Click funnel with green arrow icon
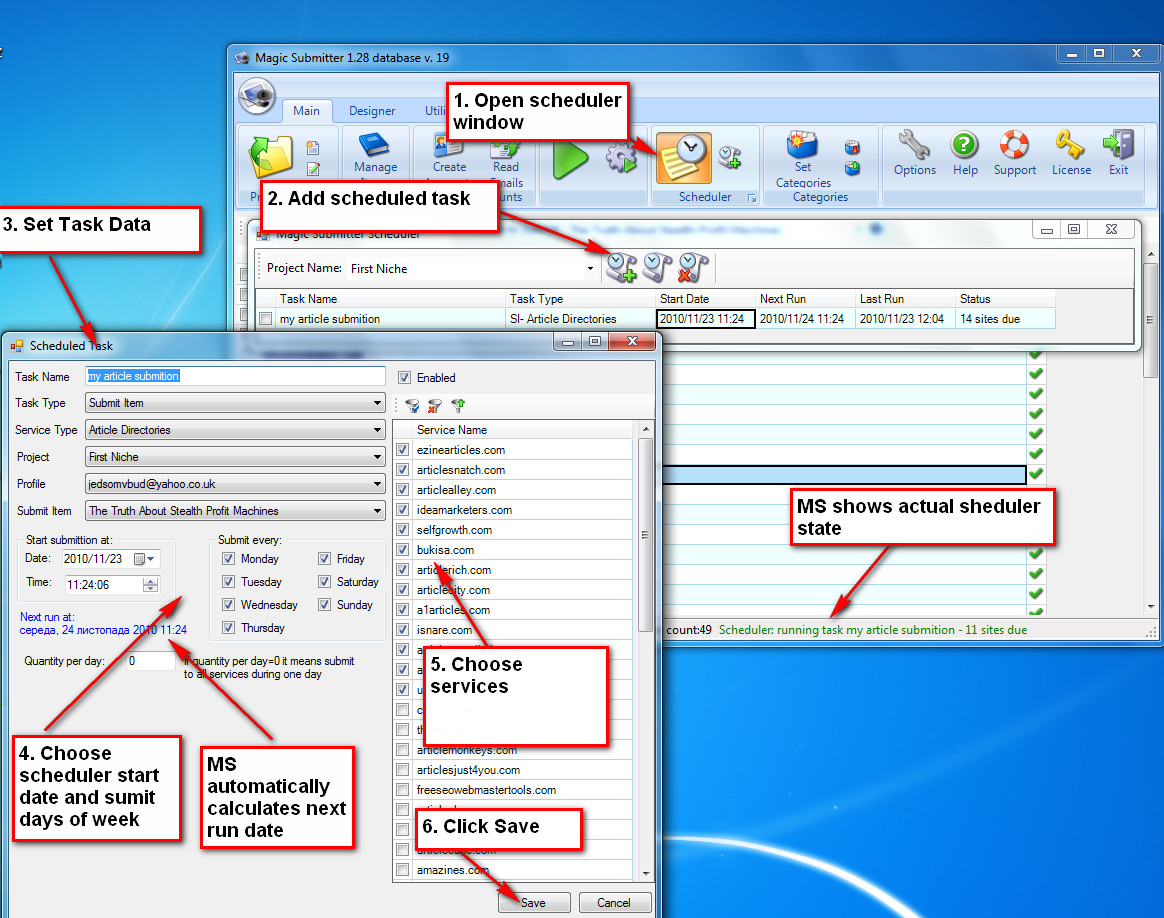The width and height of the screenshot is (1164, 918). pos(458,405)
